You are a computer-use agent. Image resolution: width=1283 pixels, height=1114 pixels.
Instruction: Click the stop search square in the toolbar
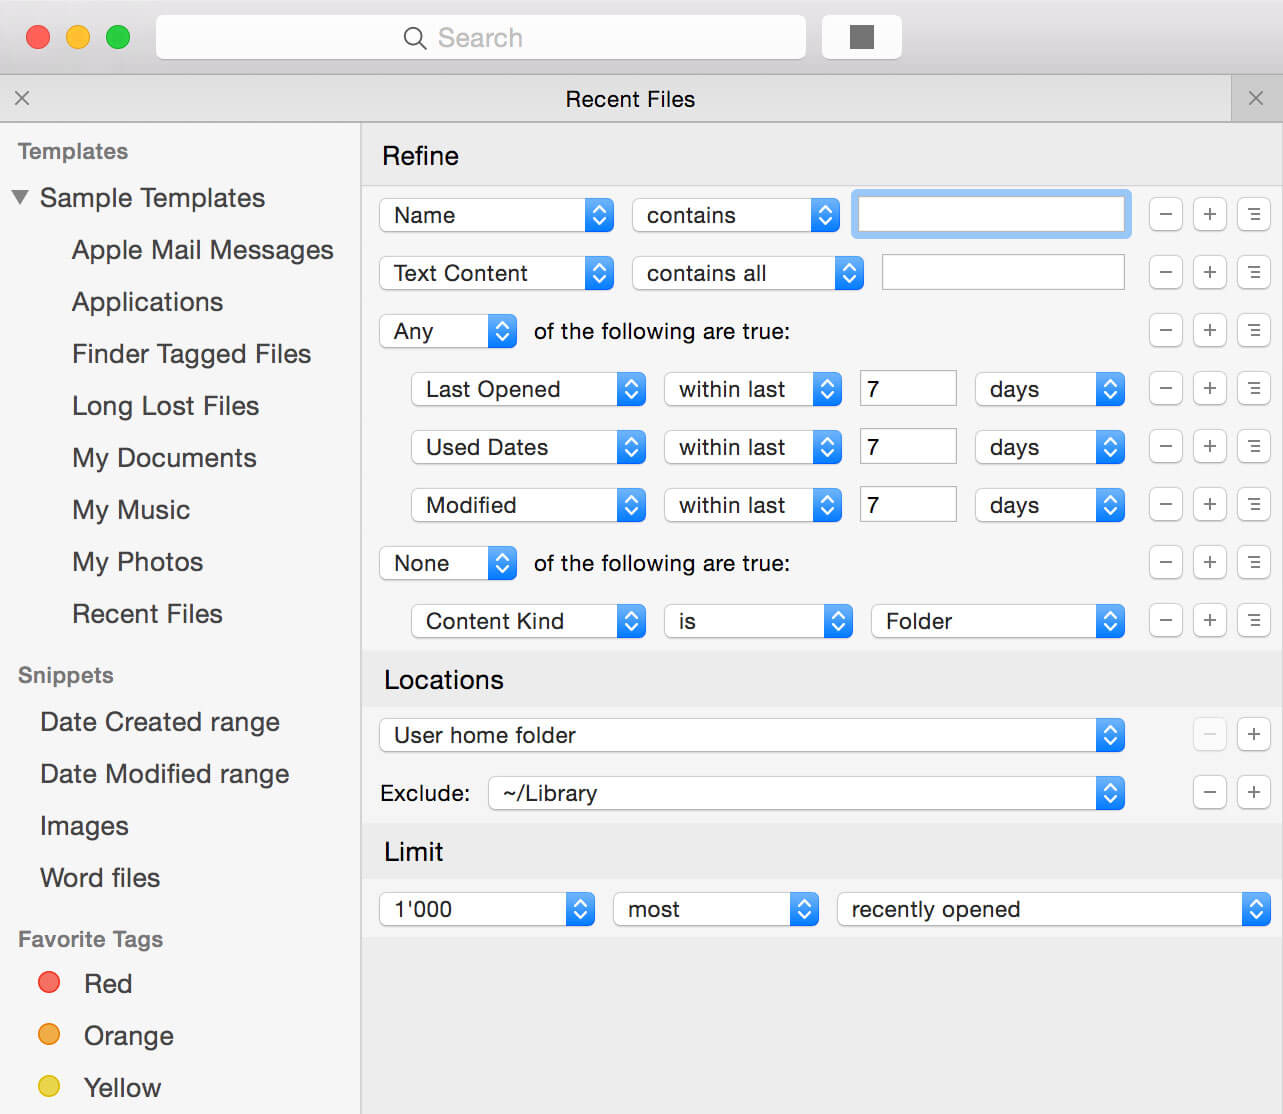pyautogui.click(x=861, y=37)
